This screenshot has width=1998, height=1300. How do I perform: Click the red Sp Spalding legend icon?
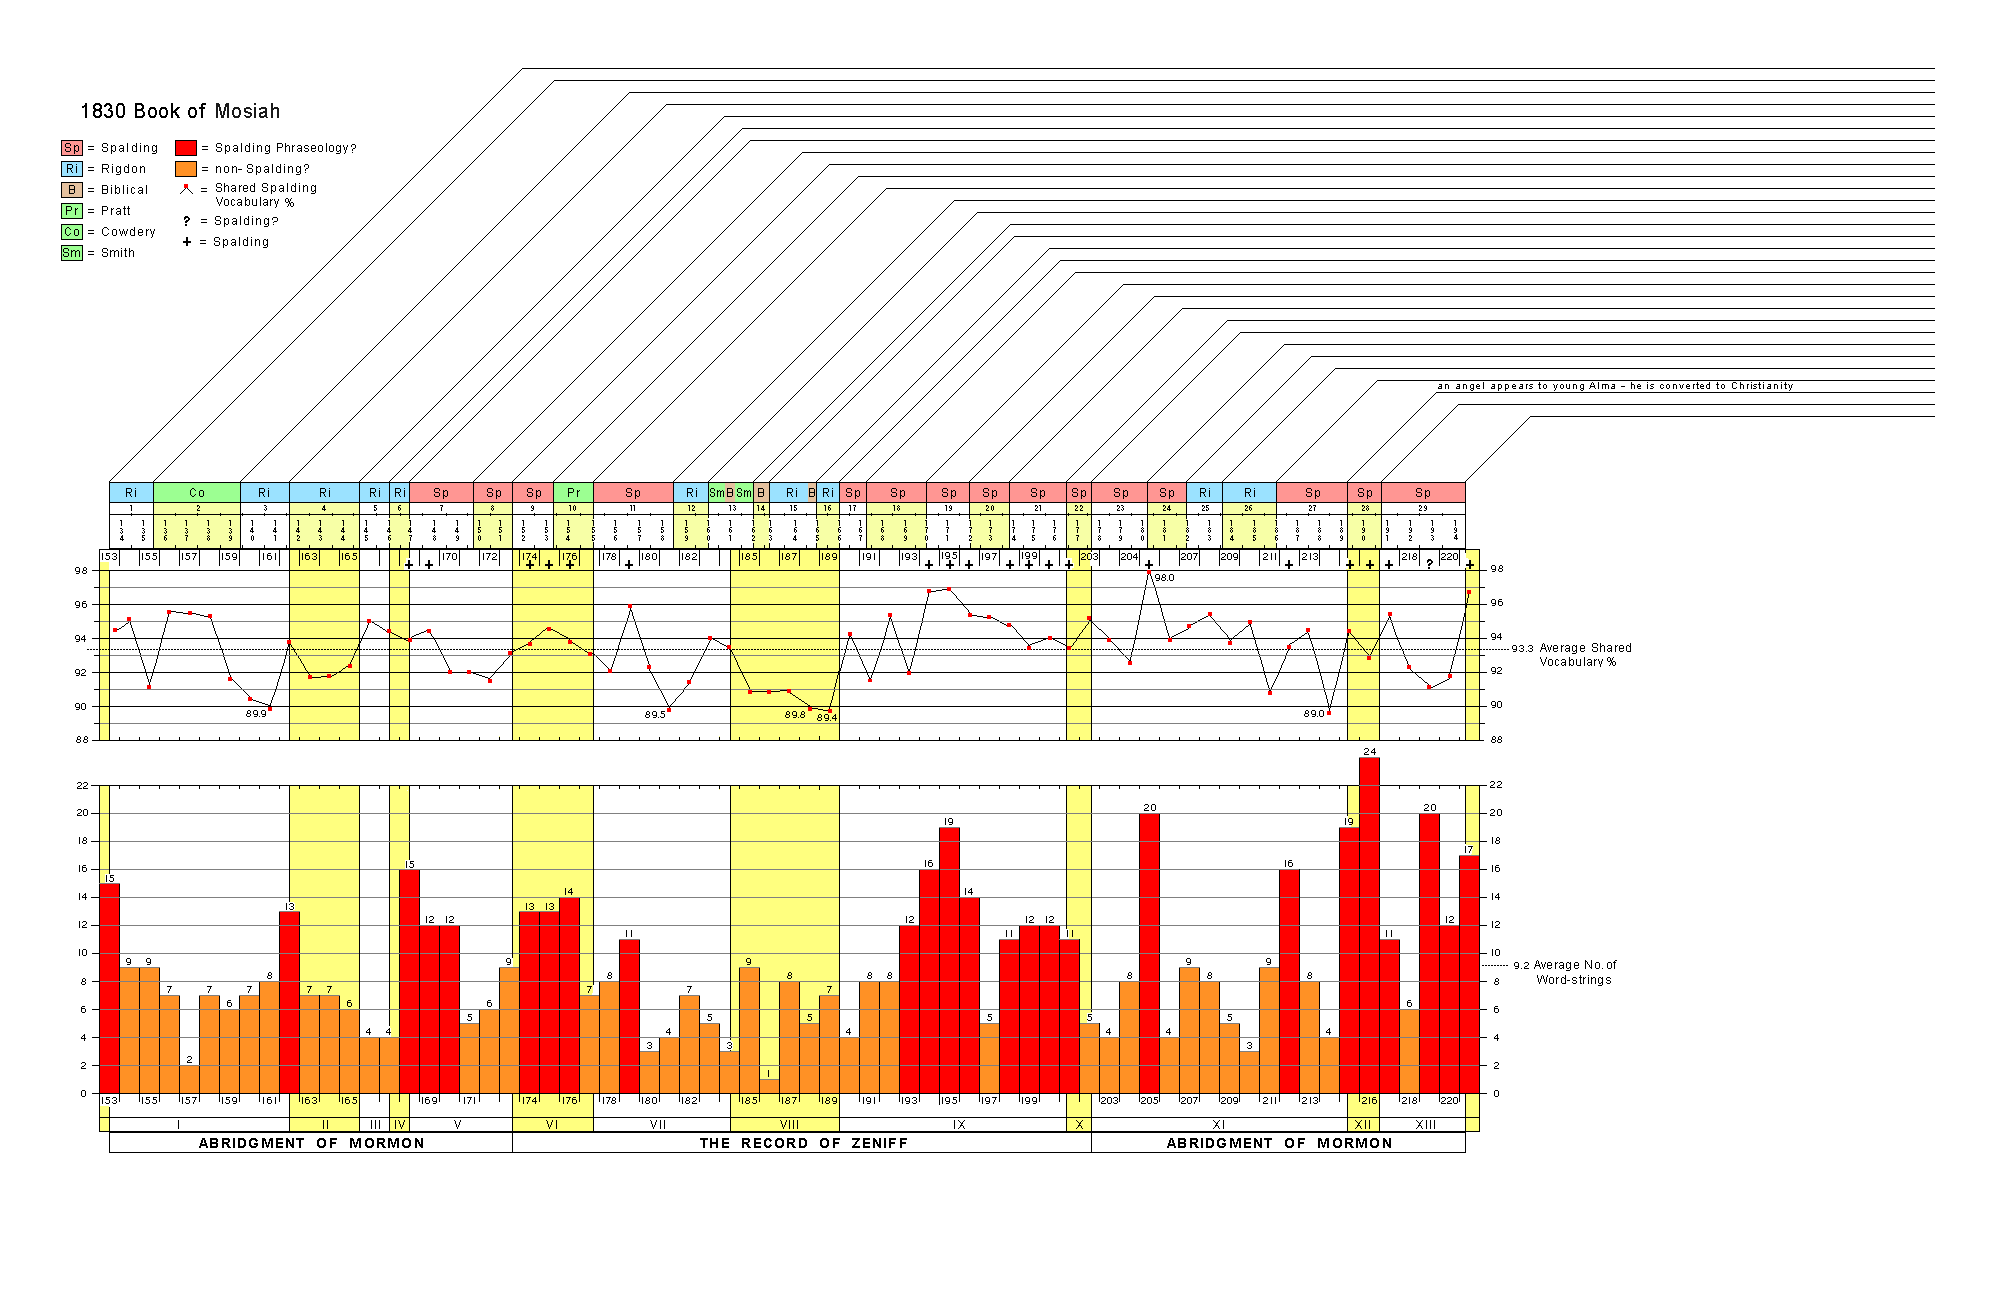point(71,148)
